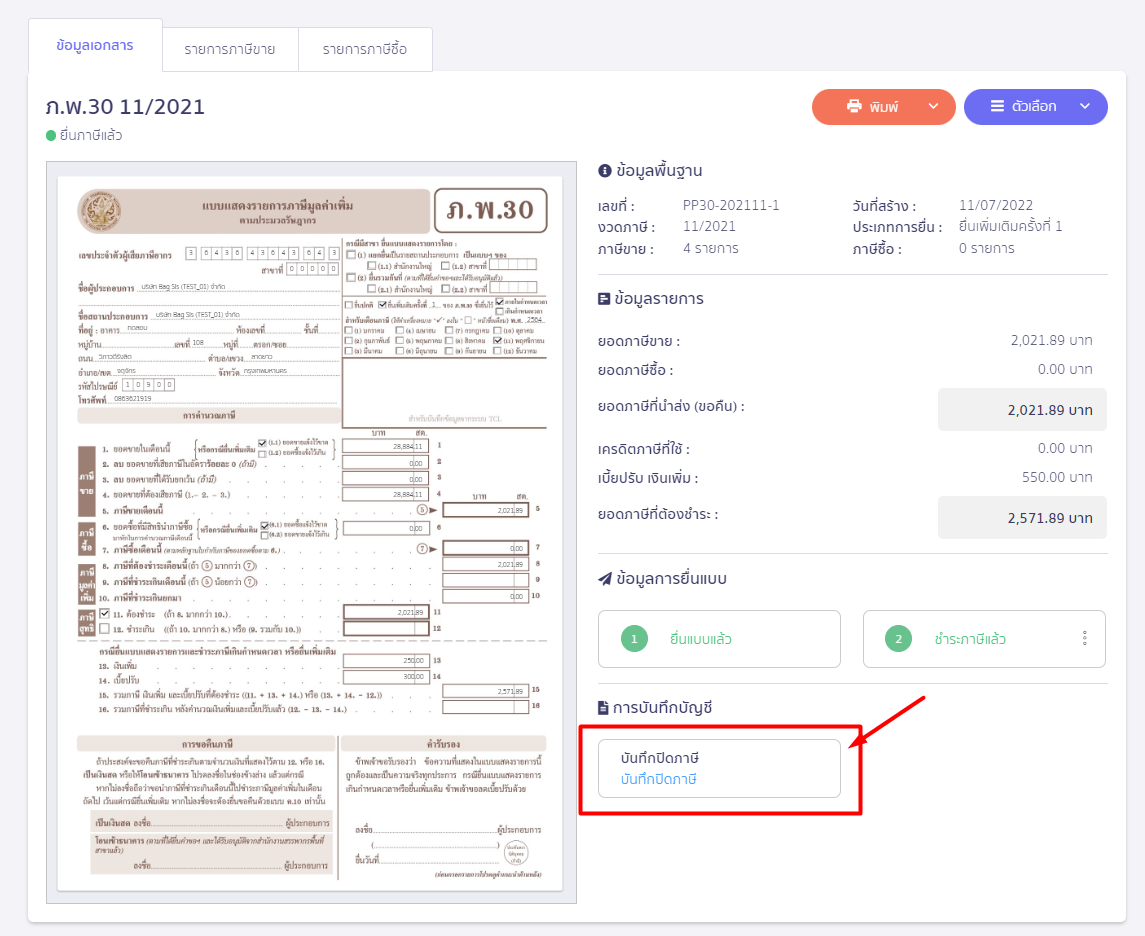
Task: Click the info icon beside ข้อมูลพื้นฐาน
Action: point(603,170)
